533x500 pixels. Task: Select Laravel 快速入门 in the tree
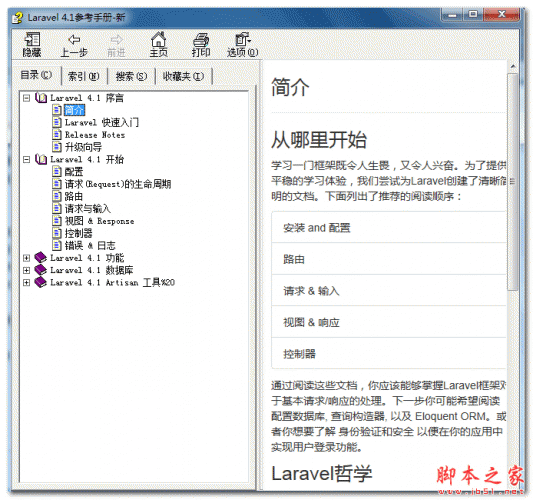(102, 122)
